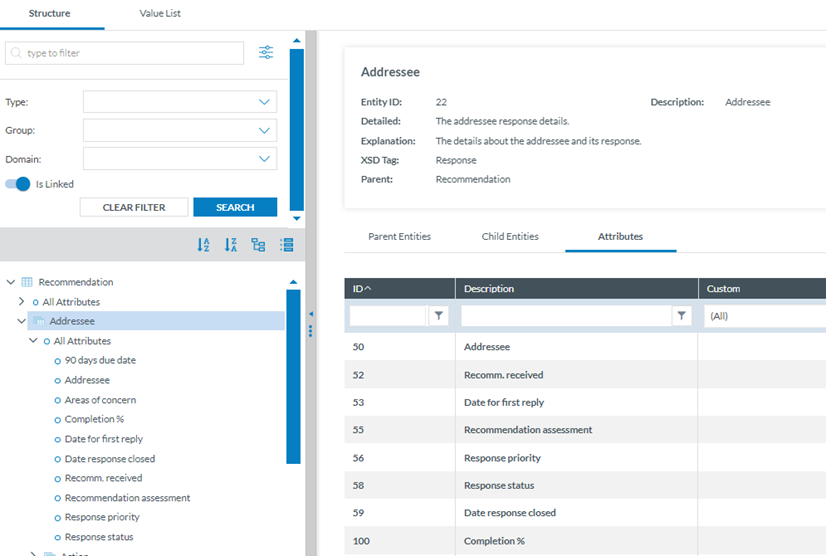This screenshot has height=556, width=826.
Task: Click the Description column filter icon
Action: click(x=682, y=316)
